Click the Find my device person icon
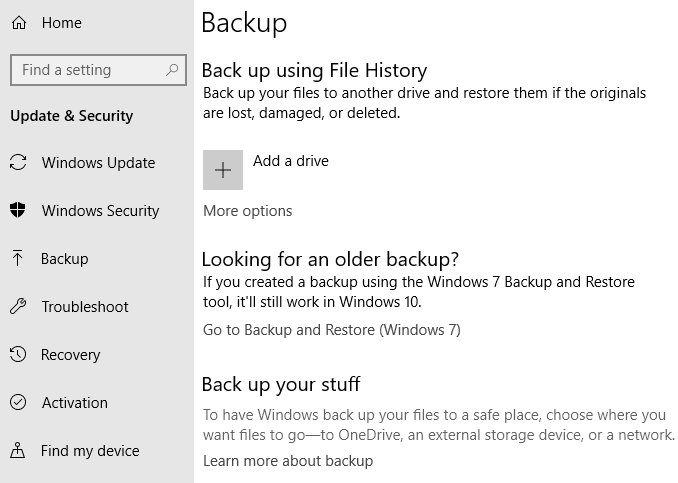Image resolution: width=678 pixels, height=483 pixels. [18, 450]
